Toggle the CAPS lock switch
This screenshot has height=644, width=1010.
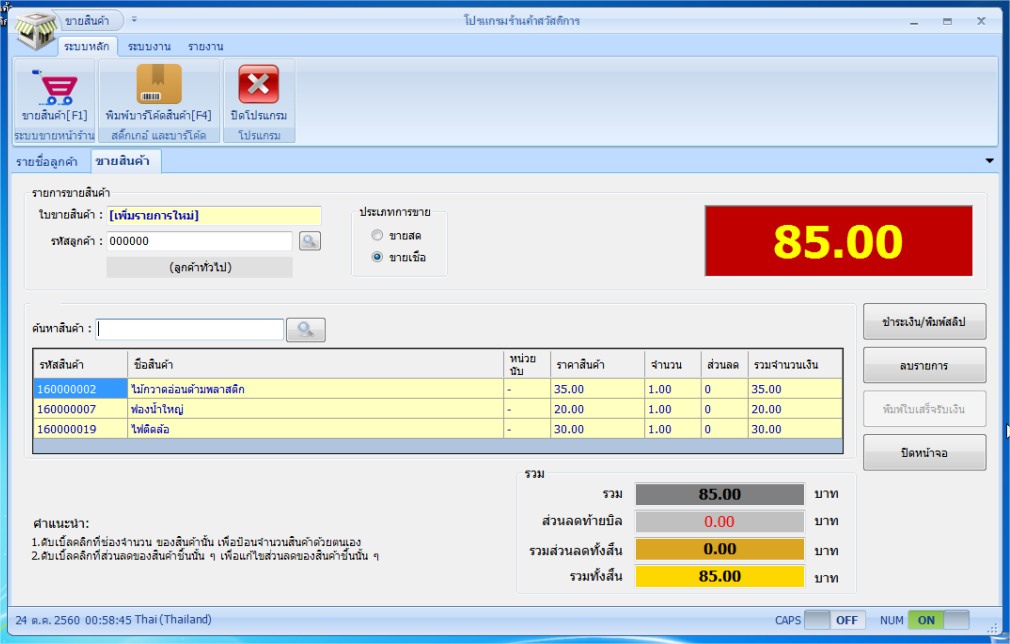click(x=834, y=620)
